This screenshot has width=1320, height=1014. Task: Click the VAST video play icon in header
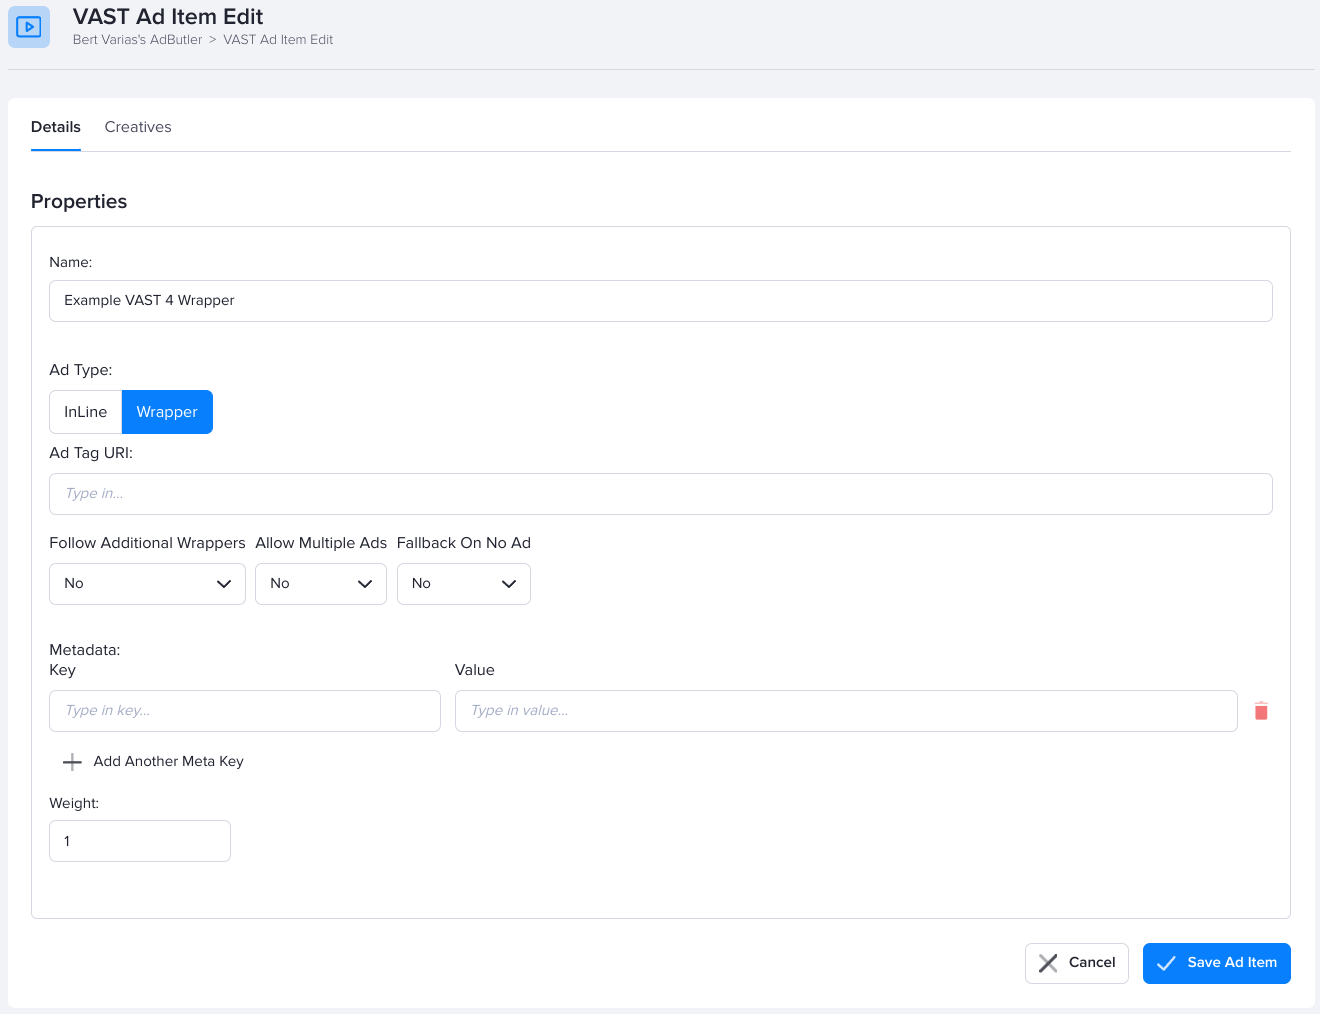click(x=29, y=27)
